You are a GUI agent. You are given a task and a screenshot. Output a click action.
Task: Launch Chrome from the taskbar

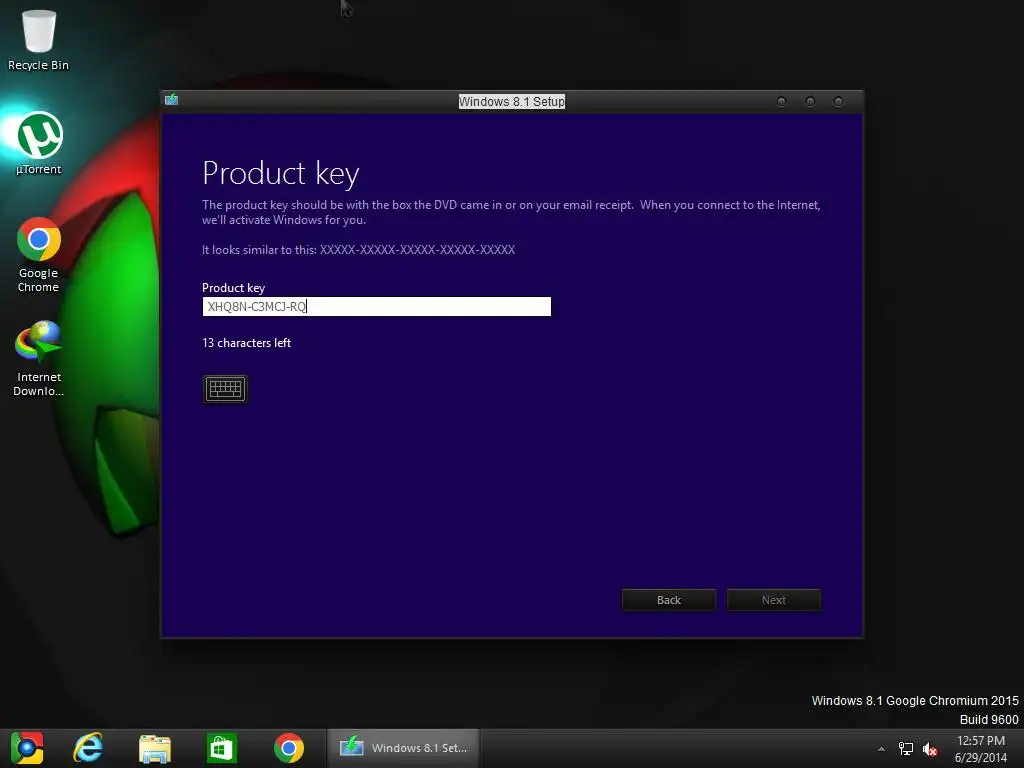[x=289, y=748]
